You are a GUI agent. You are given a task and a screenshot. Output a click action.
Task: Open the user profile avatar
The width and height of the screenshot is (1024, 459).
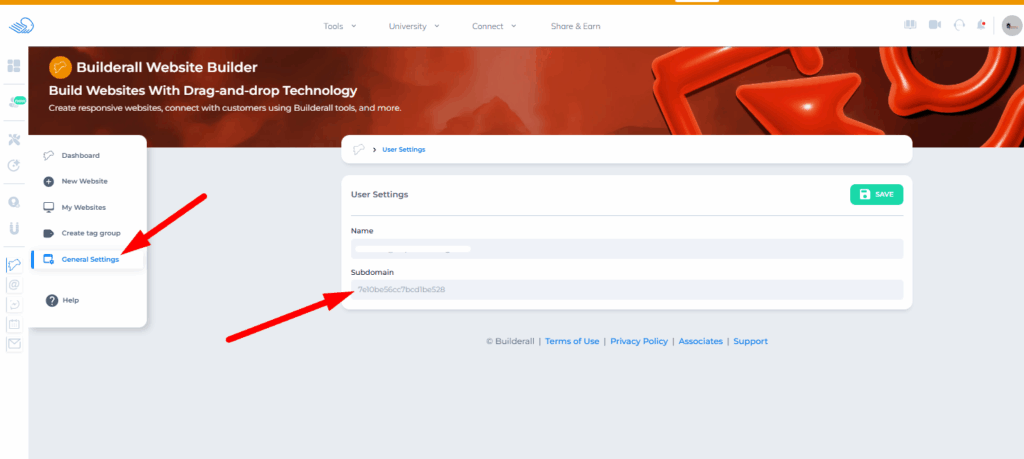[x=1010, y=26]
